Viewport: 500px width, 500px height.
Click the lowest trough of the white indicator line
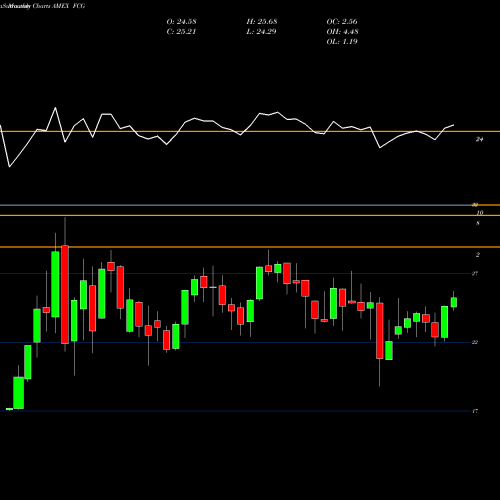point(9,166)
